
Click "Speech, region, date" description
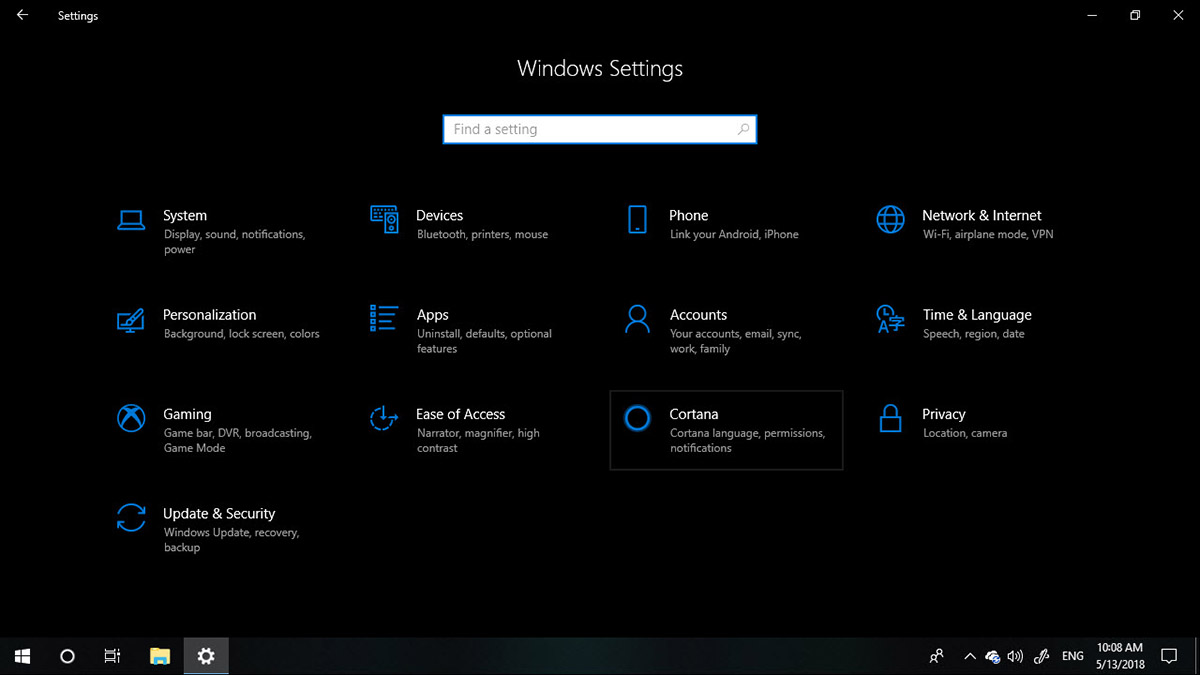pos(974,334)
